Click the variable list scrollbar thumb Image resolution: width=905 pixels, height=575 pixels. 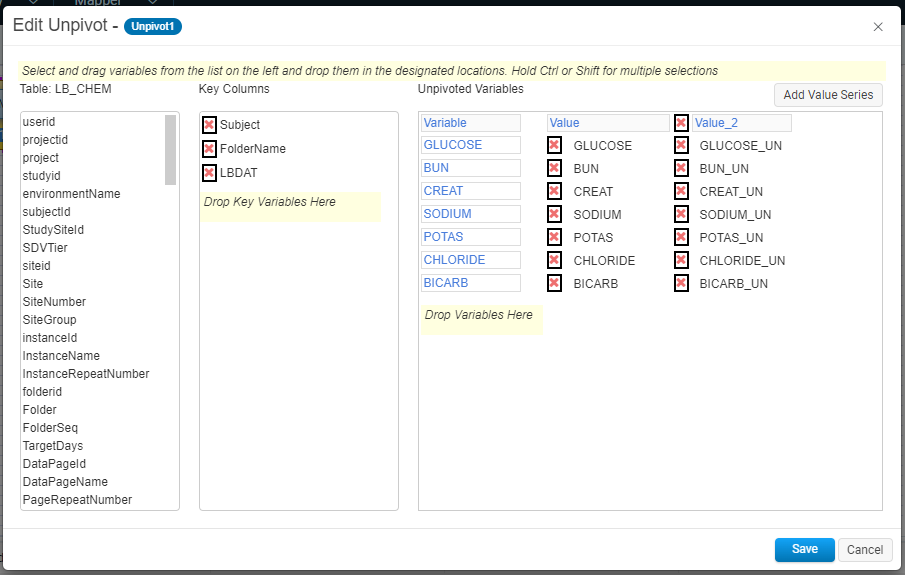click(170, 150)
